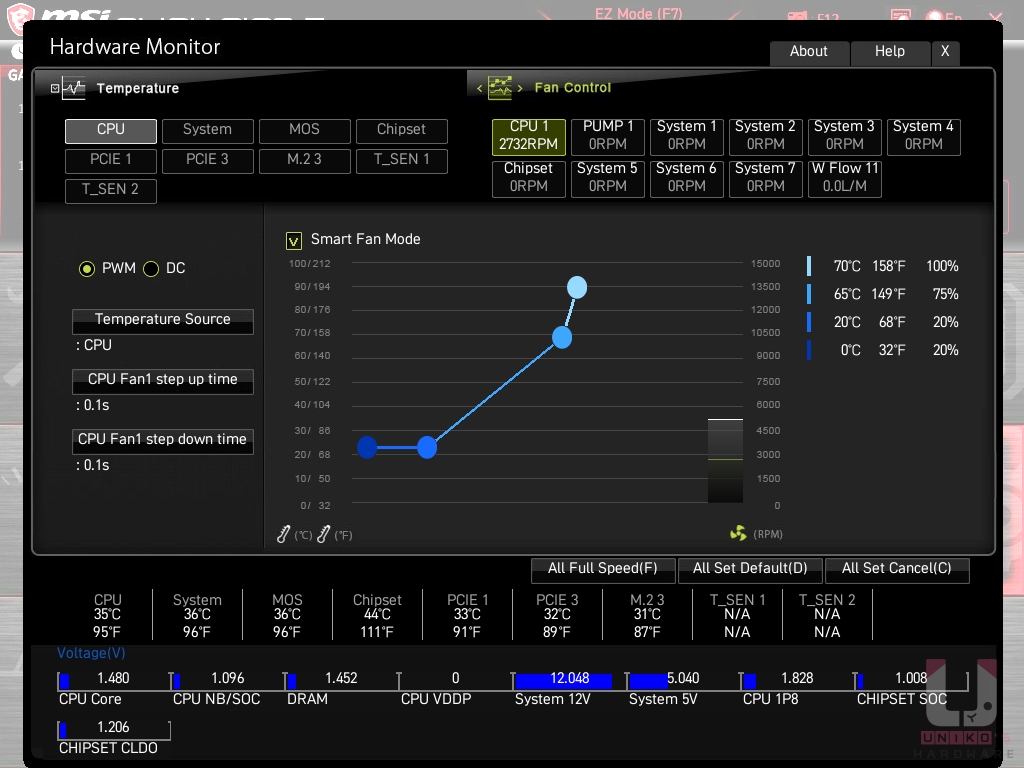The image size is (1024, 768).
Task: Click the 70°C 100% legend color swatch
Action: coord(809,266)
